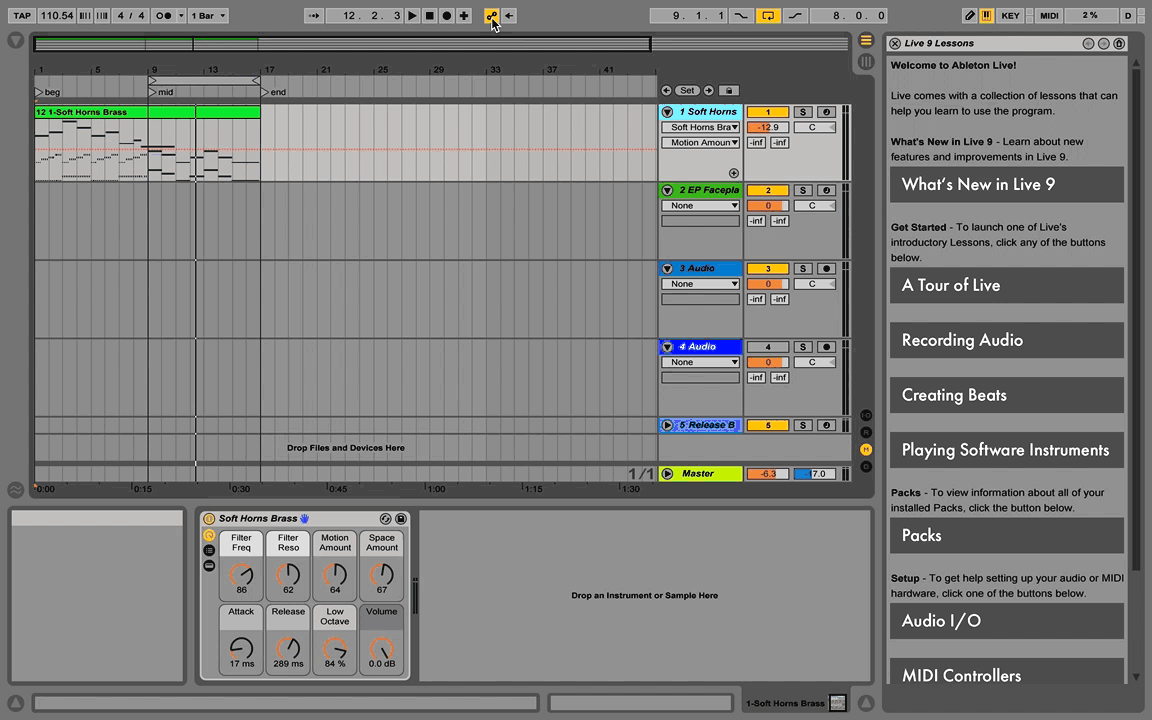Toggle the Automation Arm button

click(x=491, y=15)
